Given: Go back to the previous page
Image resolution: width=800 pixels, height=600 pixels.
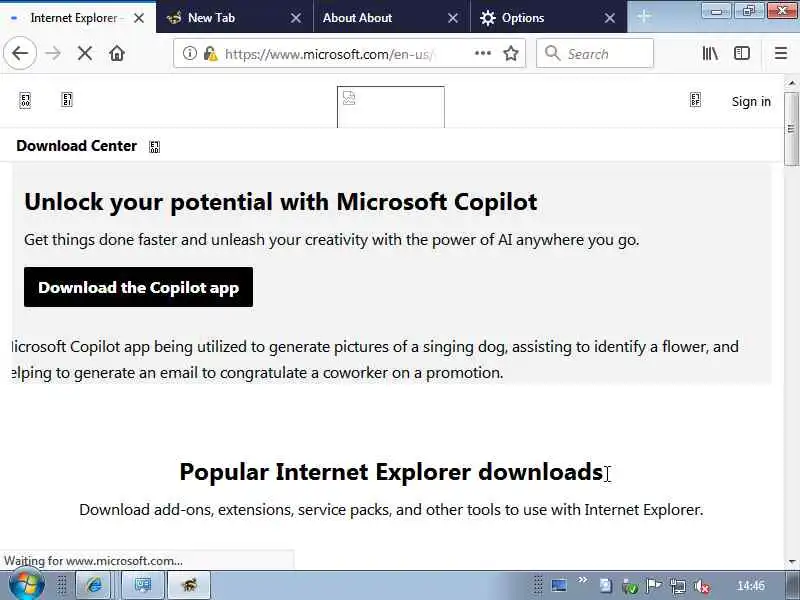Looking at the screenshot, I should point(20,53).
